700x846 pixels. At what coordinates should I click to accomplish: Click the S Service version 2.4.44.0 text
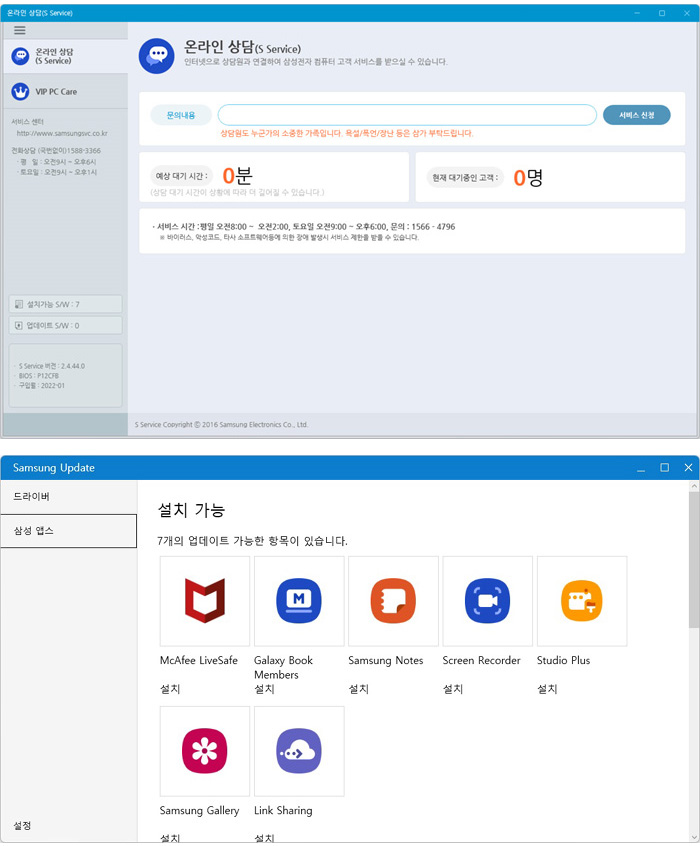[x=52, y=366]
